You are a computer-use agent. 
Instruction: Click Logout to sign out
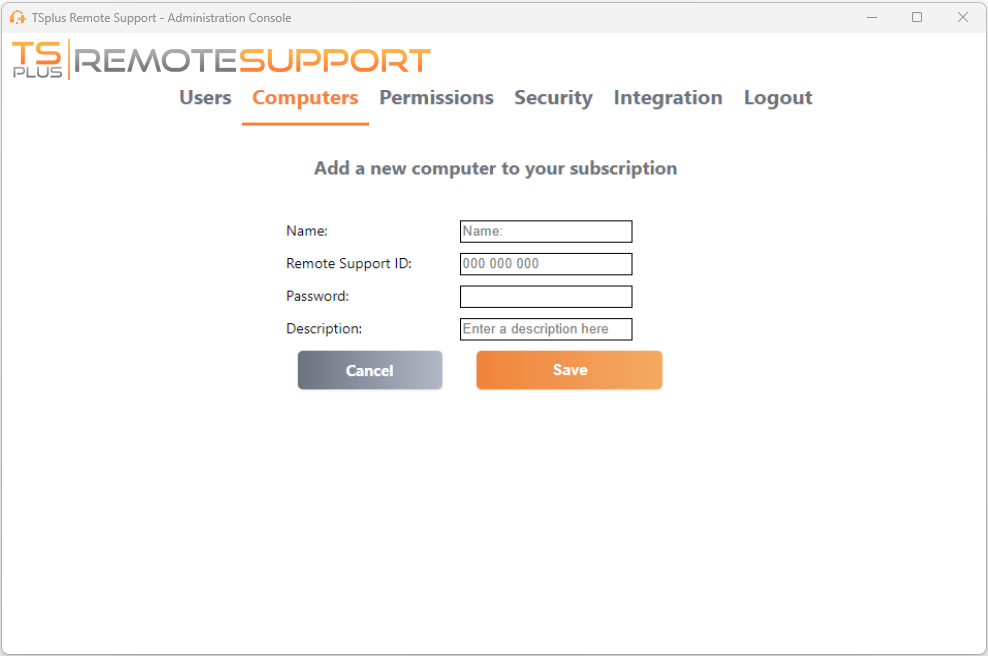click(x=777, y=97)
